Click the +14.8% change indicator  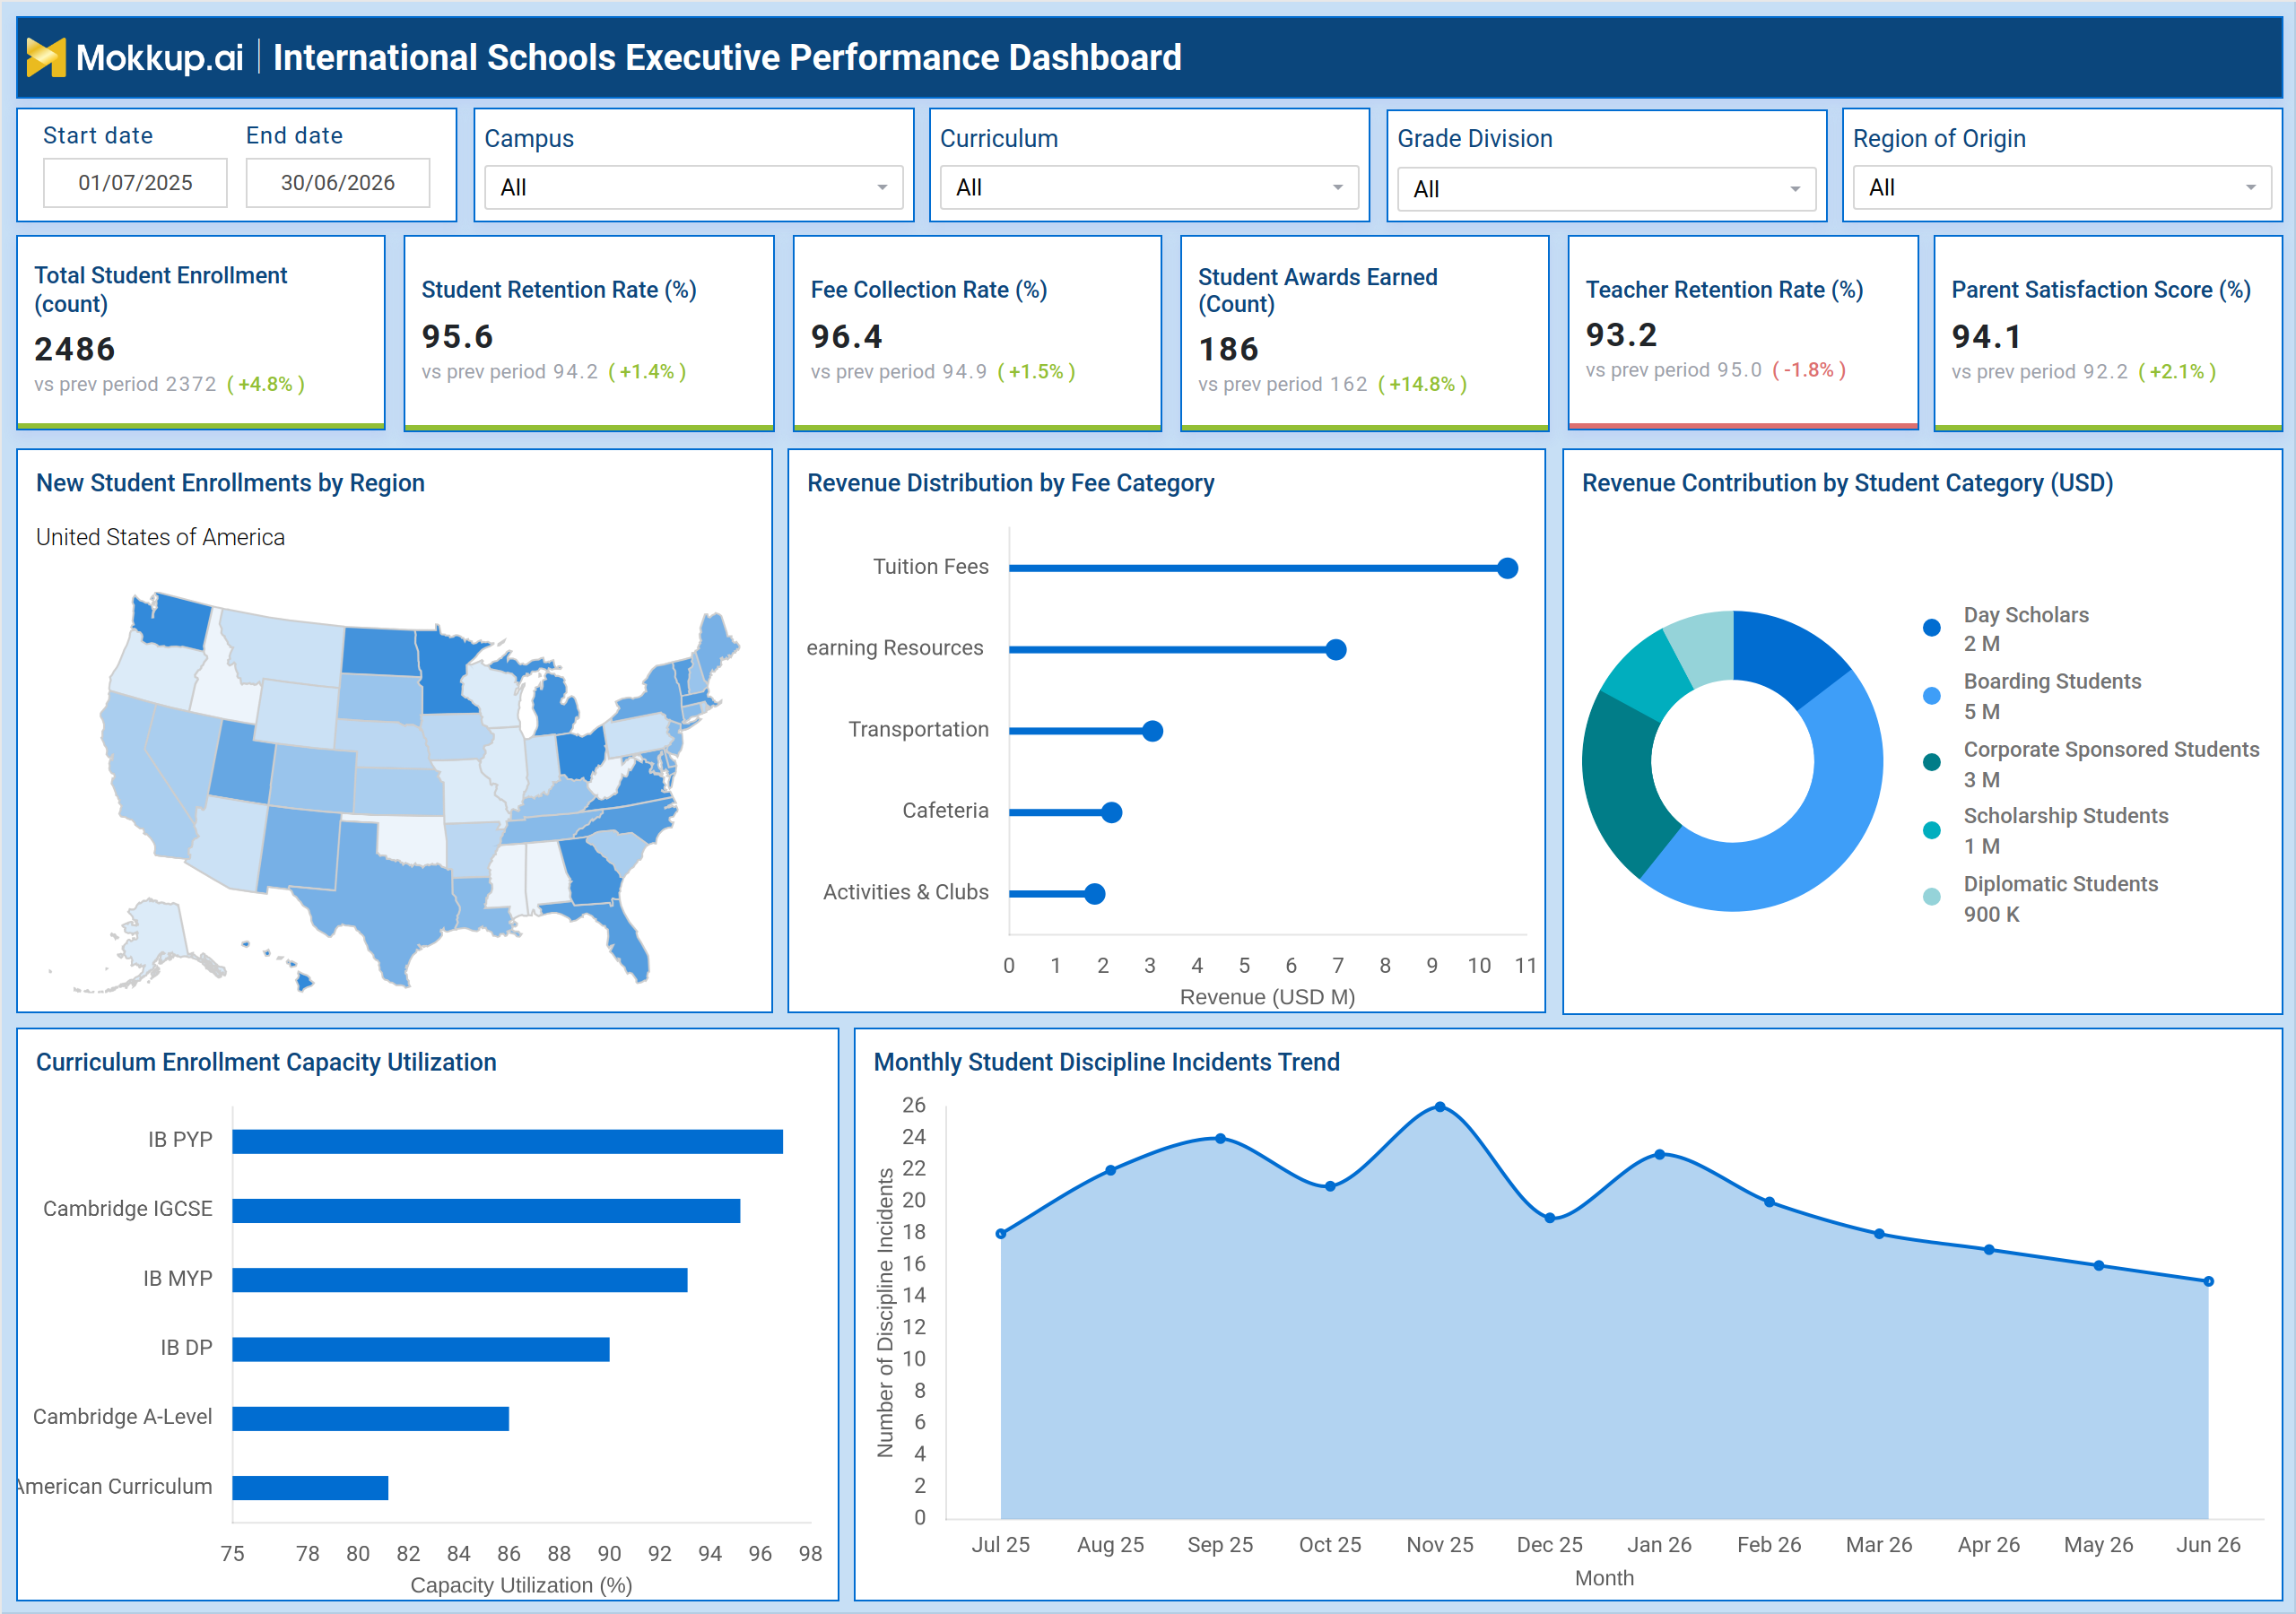[1422, 384]
